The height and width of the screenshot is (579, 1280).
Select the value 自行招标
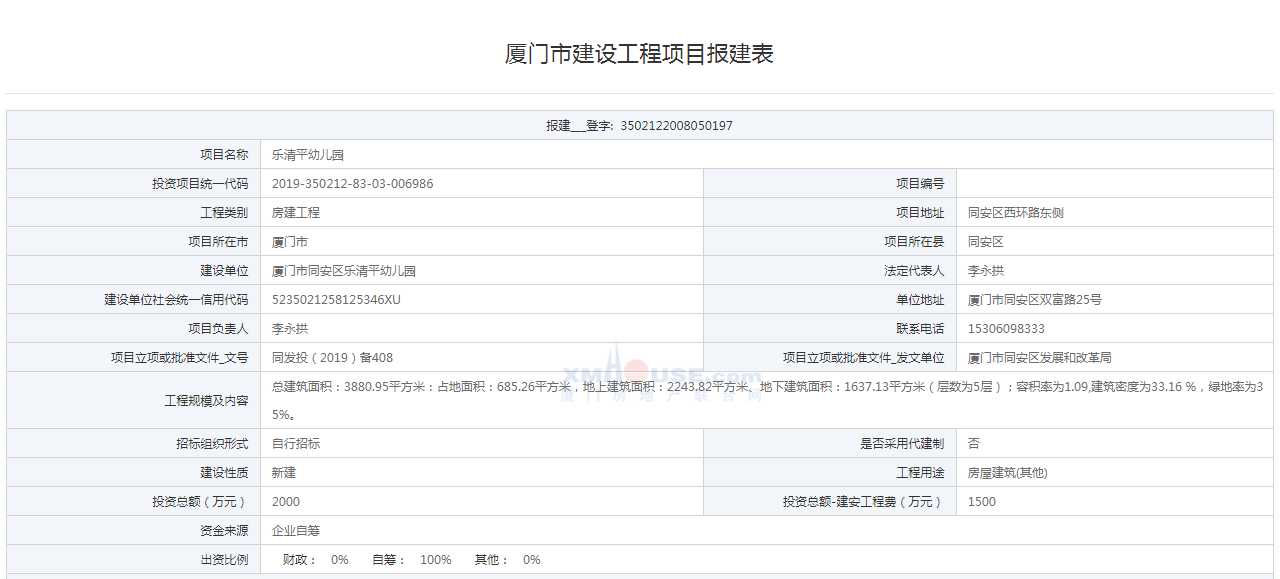pyautogui.click(x=296, y=444)
